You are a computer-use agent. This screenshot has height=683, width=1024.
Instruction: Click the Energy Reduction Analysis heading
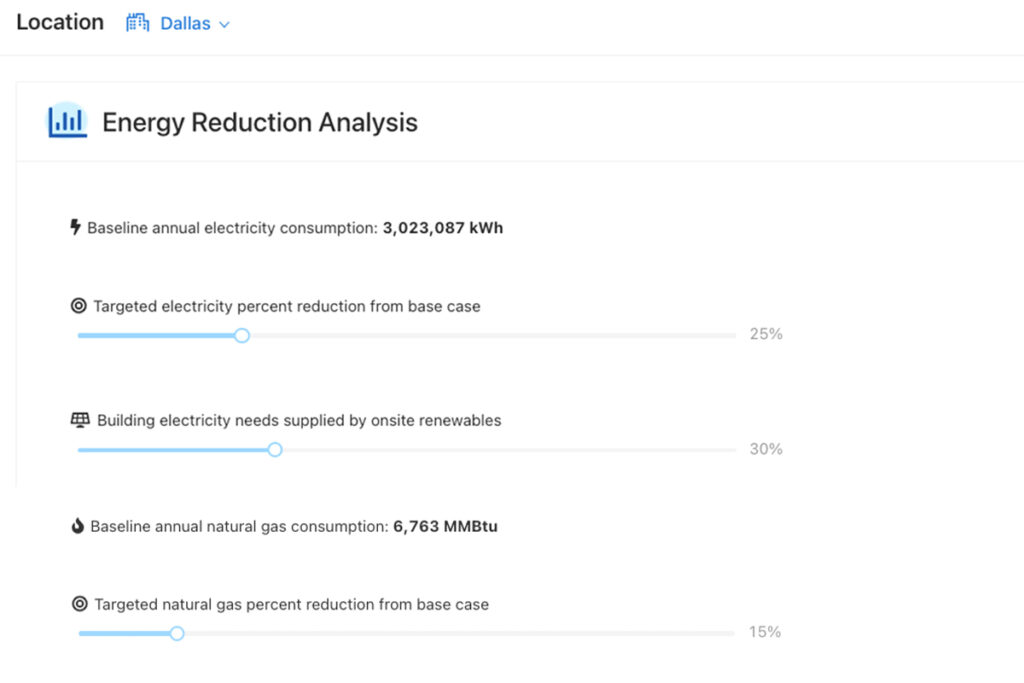coord(260,122)
